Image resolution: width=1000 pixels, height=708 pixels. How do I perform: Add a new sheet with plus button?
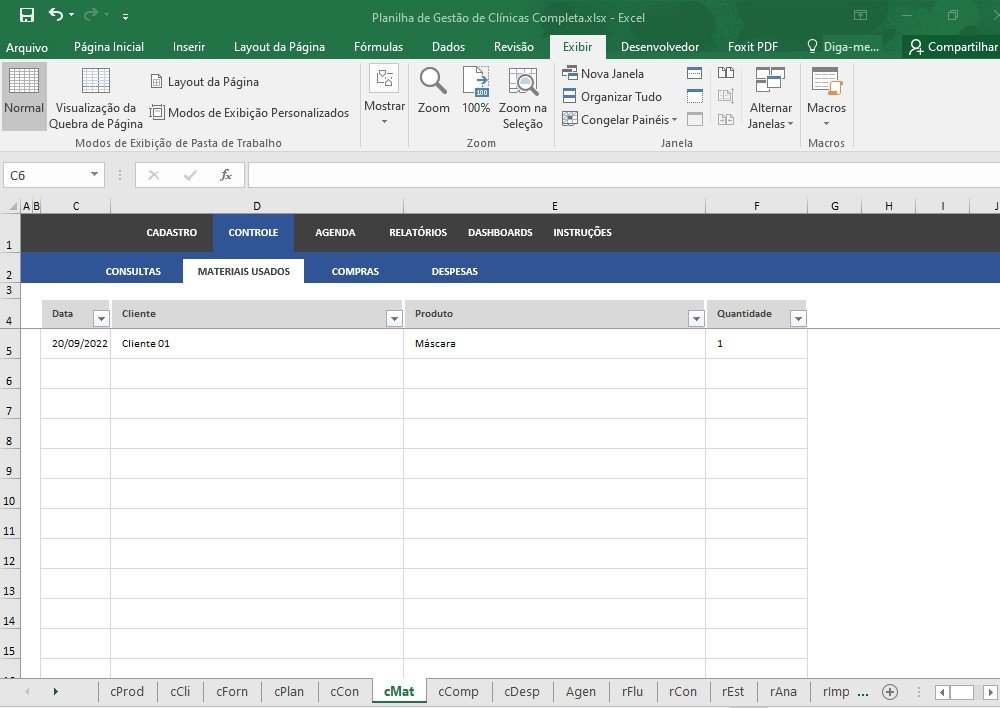click(x=889, y=691)
